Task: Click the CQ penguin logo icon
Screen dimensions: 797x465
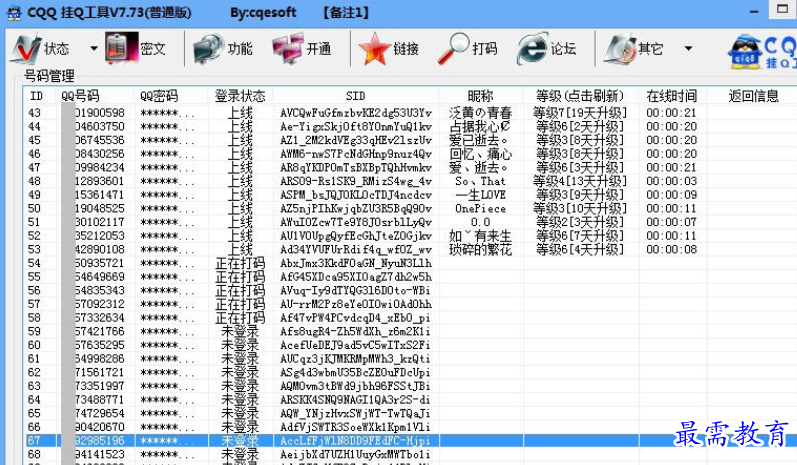Action: click(x=745, y=52)
